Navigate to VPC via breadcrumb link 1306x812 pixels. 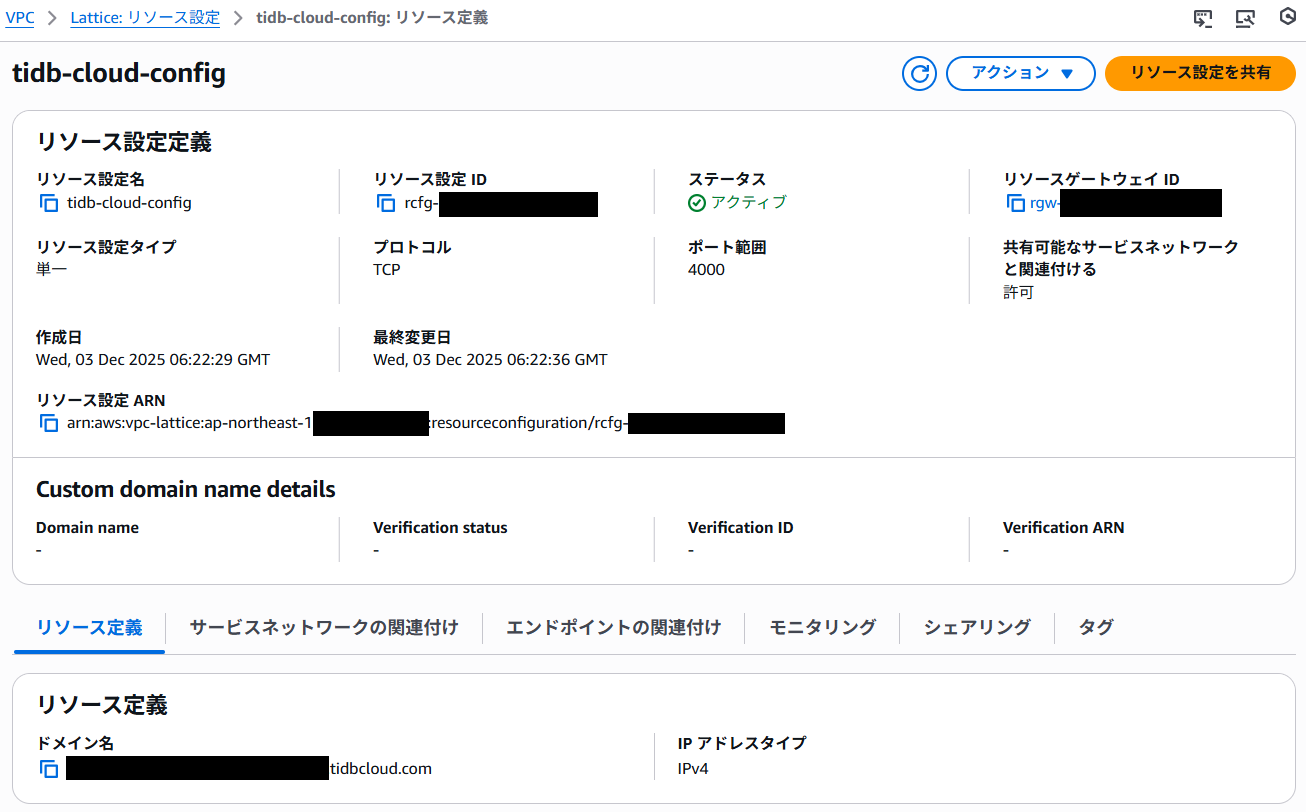[20, 17]
